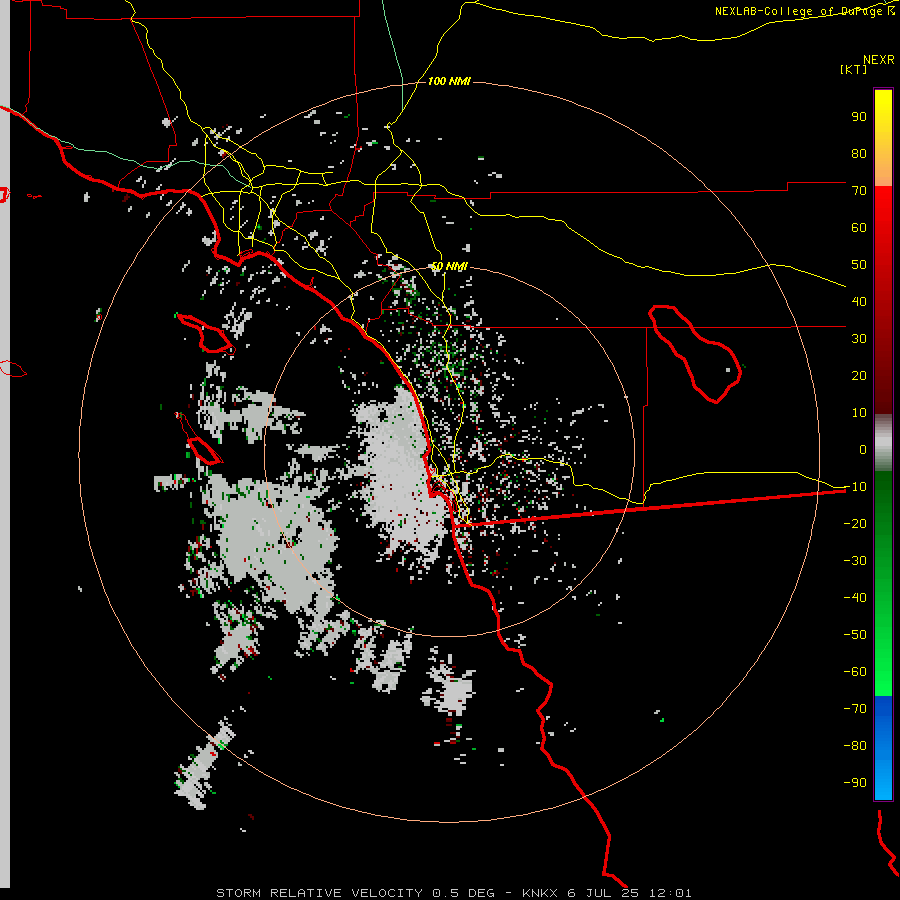The height and width of the screenshot is (900, 900).
Task: Click the [KT] units label above the scale
Action: coord(853,69)
